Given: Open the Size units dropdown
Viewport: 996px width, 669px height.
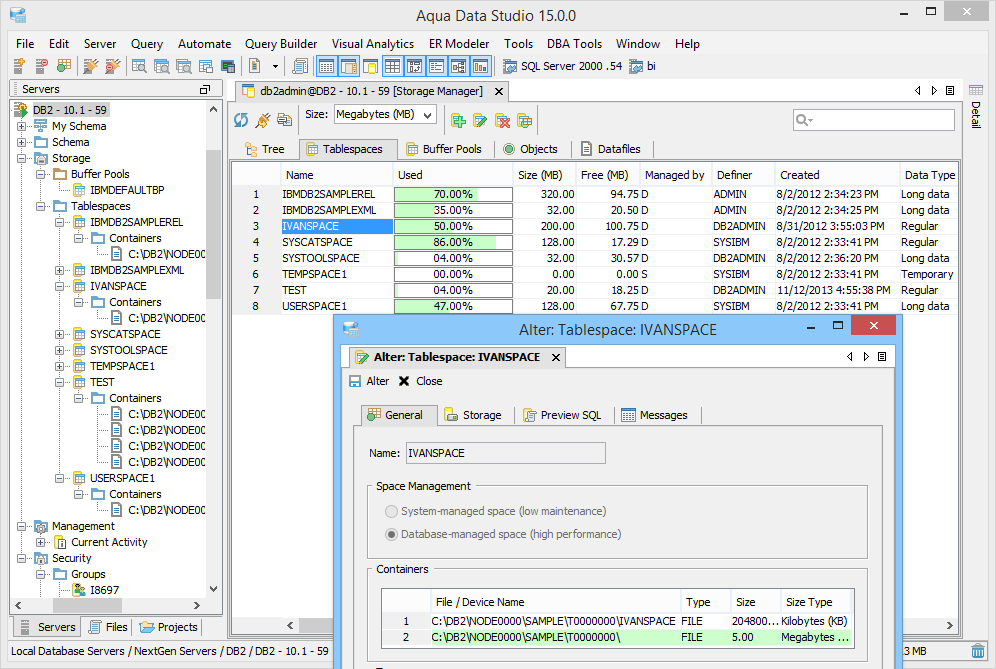Looking at the screenshot, I should coord(385,115).
